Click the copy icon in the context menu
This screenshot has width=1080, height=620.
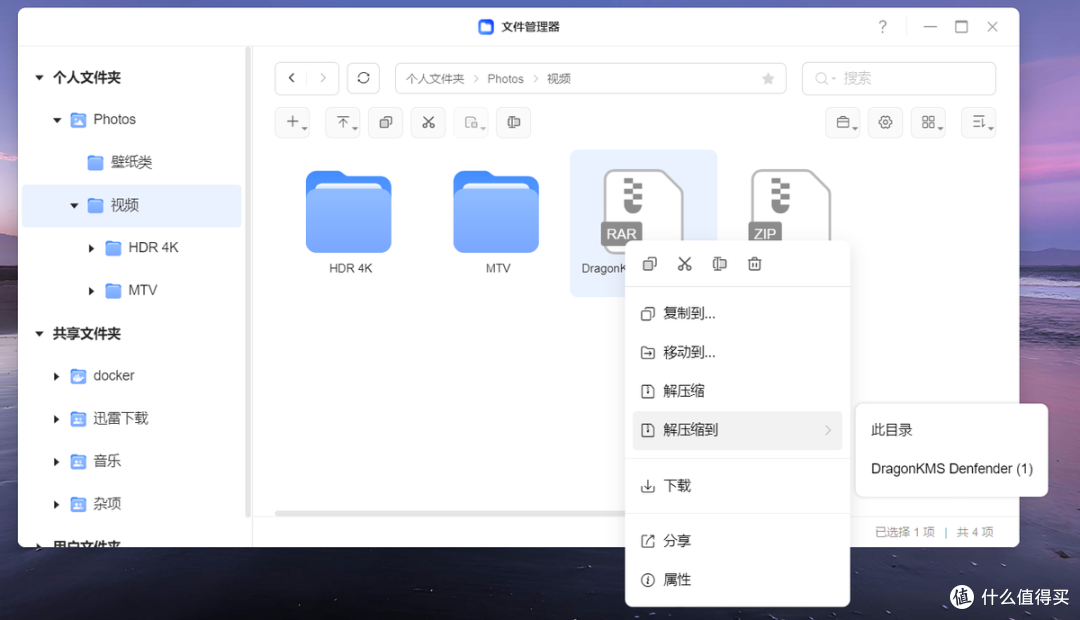(x=650, y=264)
